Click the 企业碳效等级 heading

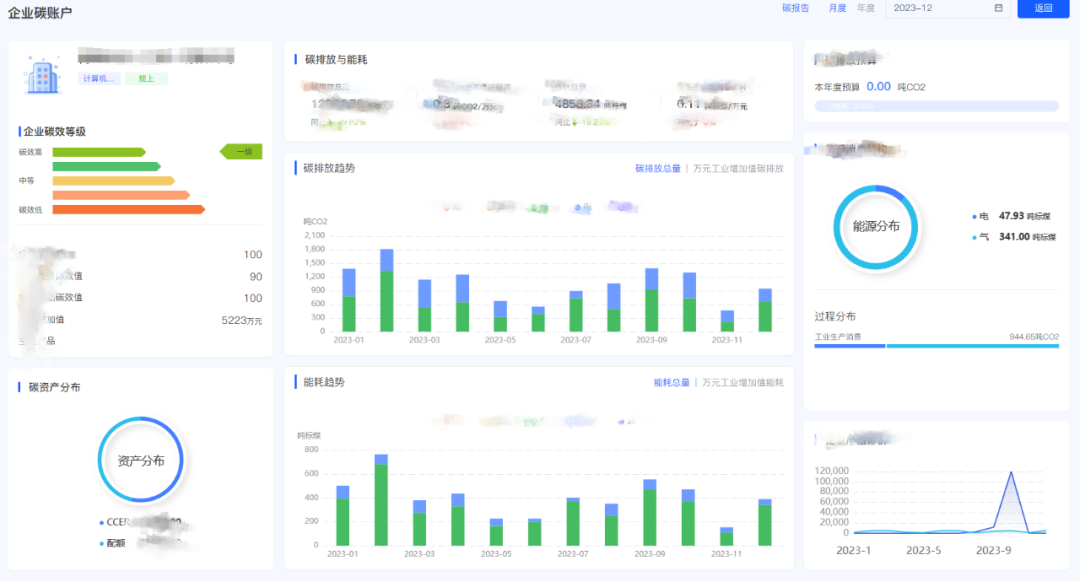54,132
